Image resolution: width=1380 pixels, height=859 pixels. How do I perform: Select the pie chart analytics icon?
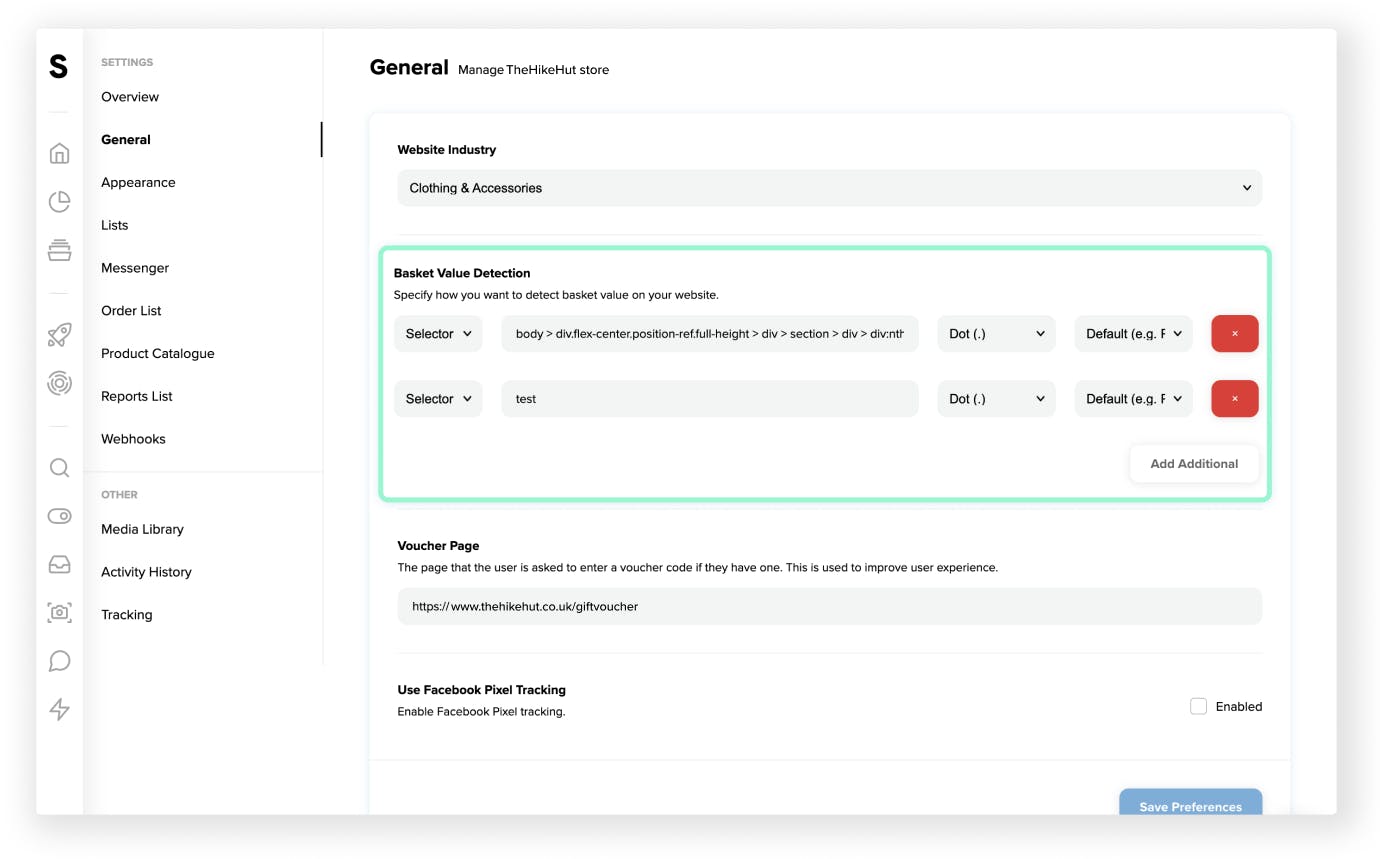coord(59,201)
